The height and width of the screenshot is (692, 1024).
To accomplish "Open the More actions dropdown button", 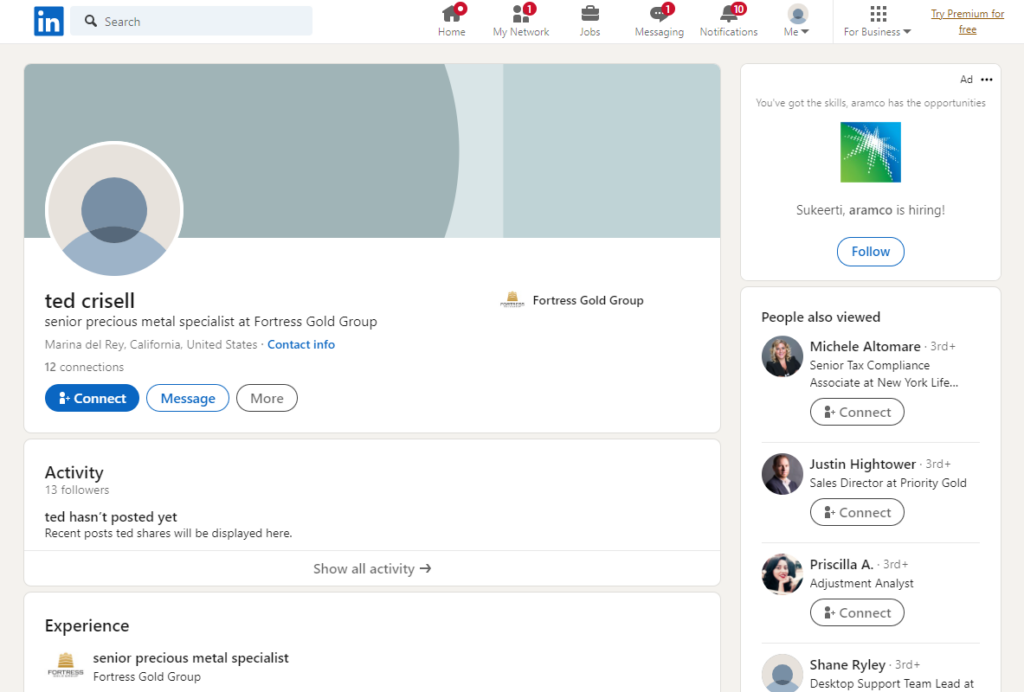I will [266, 398].
